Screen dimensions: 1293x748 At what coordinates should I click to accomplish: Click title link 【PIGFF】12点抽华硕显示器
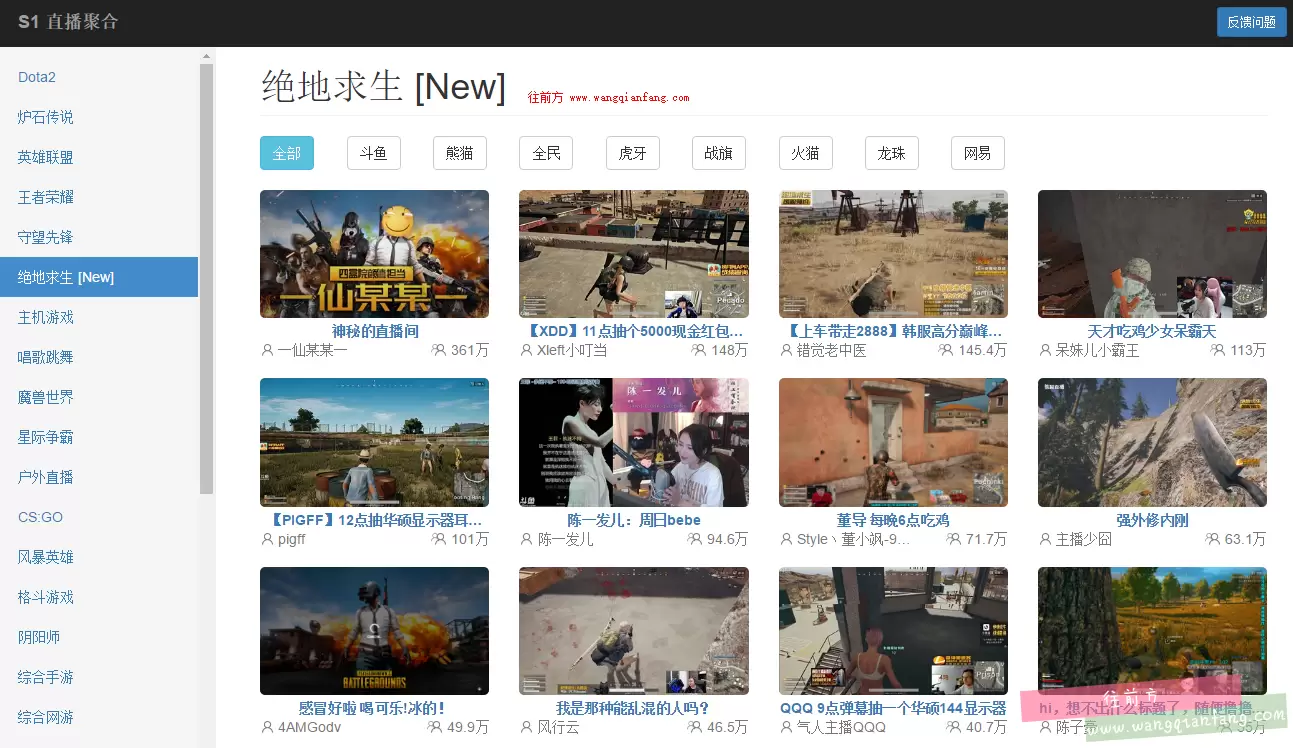tap(375, 520)
